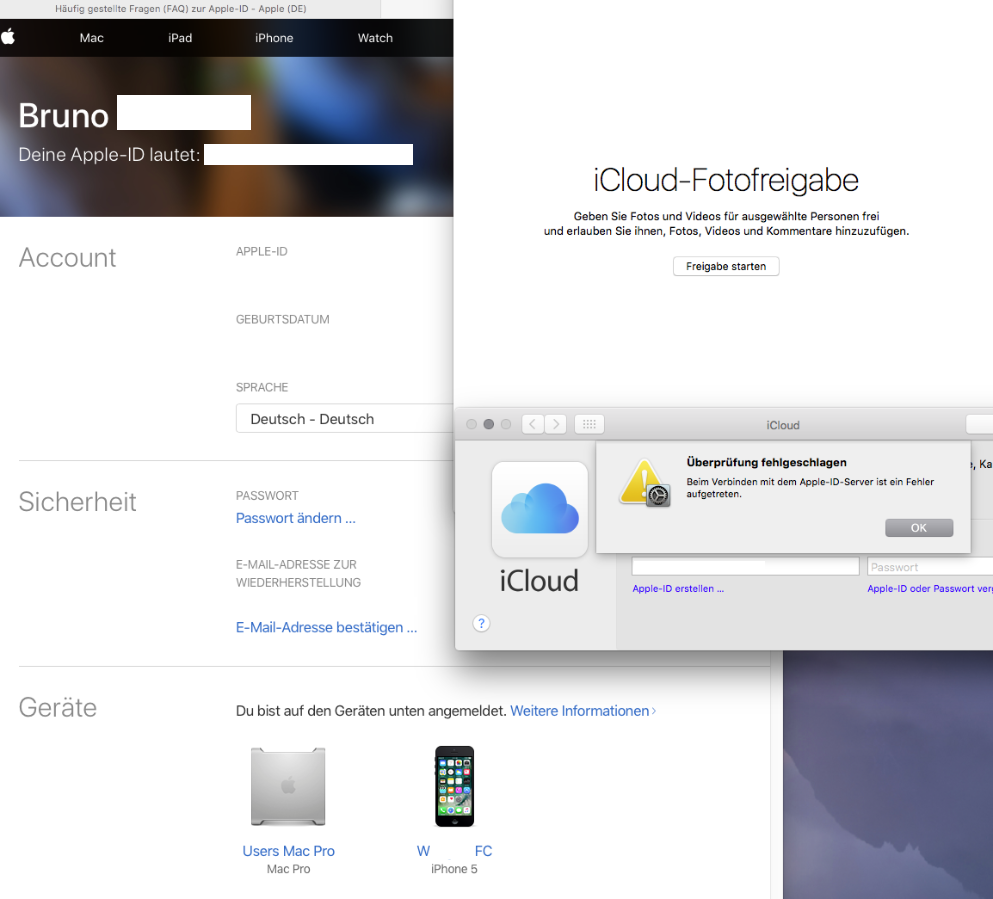Viewport: 993px width, 899px height.
Task: Focus the Passwort input field
Action: pos(930,567)
